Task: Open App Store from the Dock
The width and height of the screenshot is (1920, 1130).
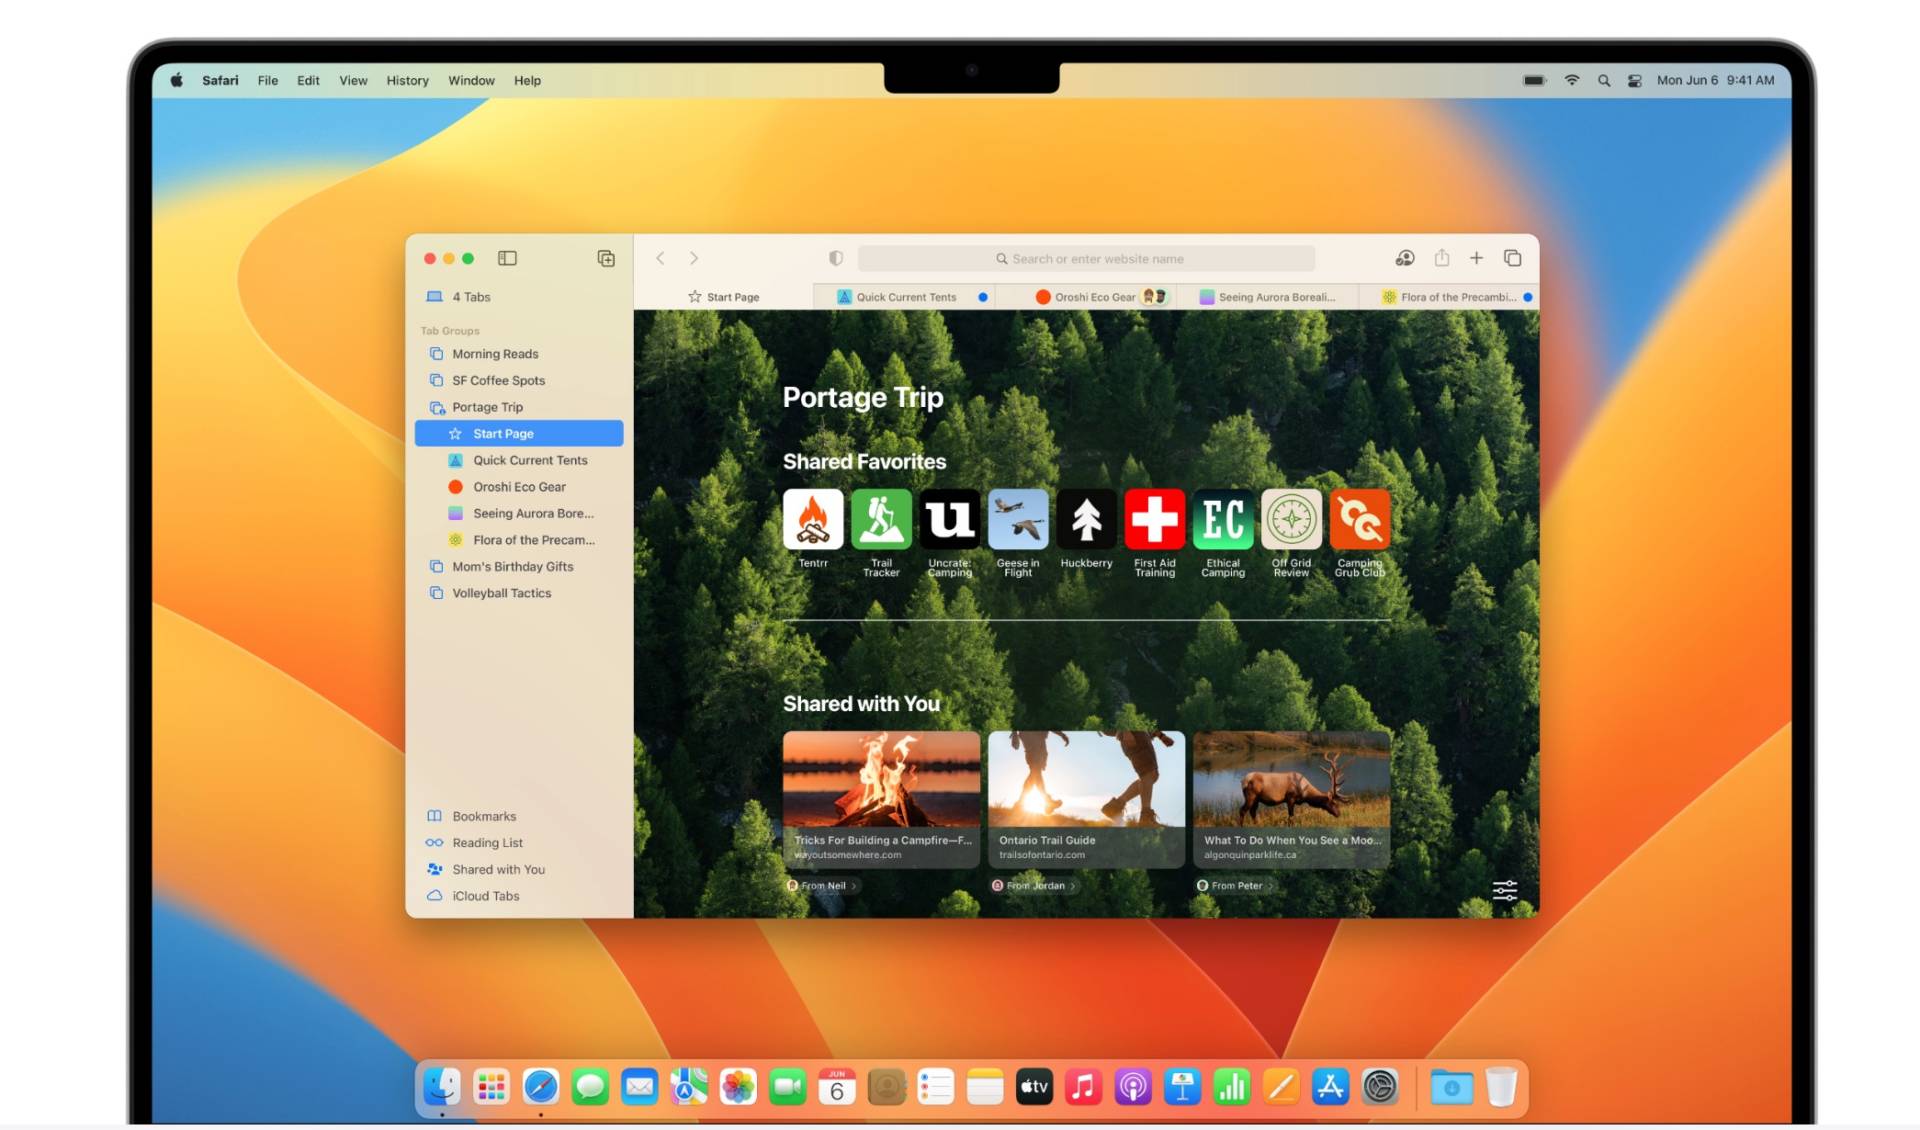Action: point(1330,1087)
